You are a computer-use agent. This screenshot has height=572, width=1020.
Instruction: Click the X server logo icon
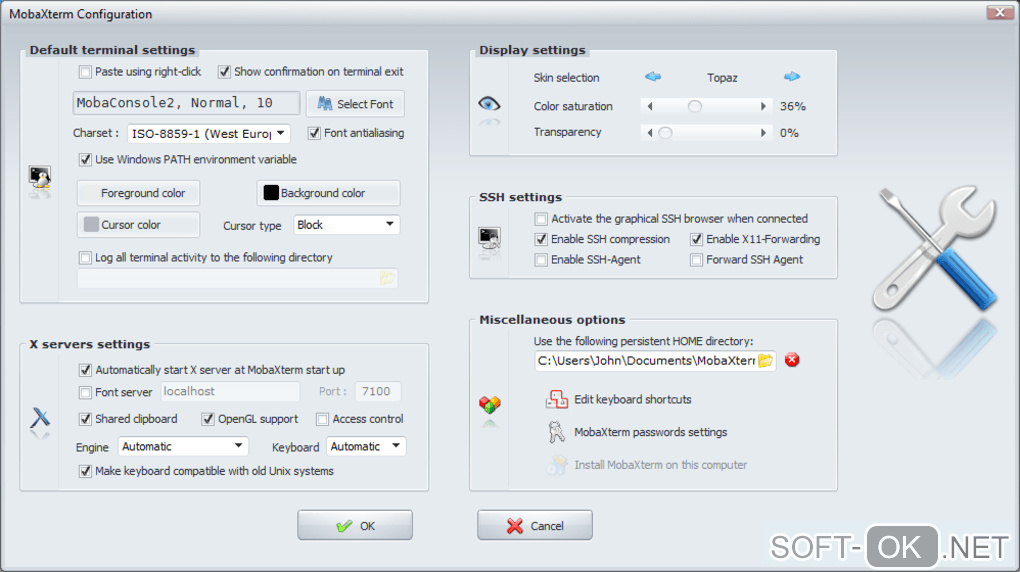40,417
